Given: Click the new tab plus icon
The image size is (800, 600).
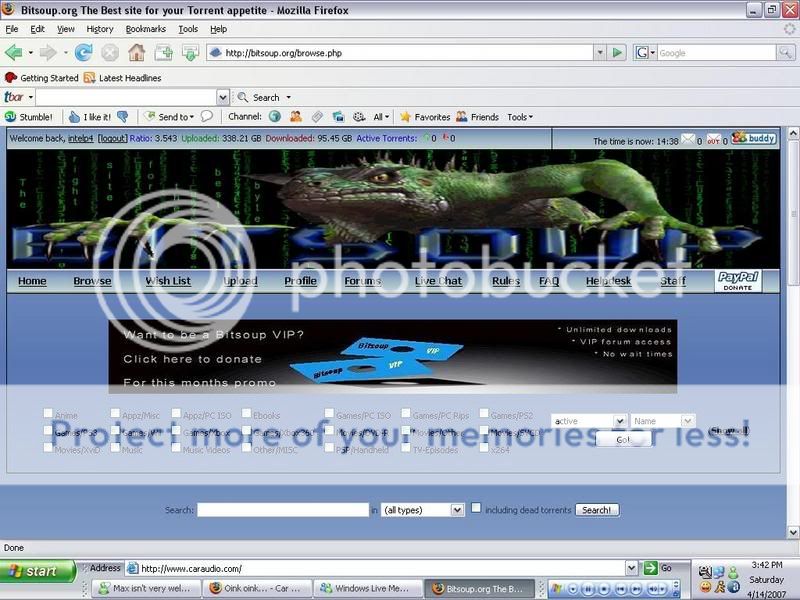Looking at the screenshot, I should click(164, 53).
